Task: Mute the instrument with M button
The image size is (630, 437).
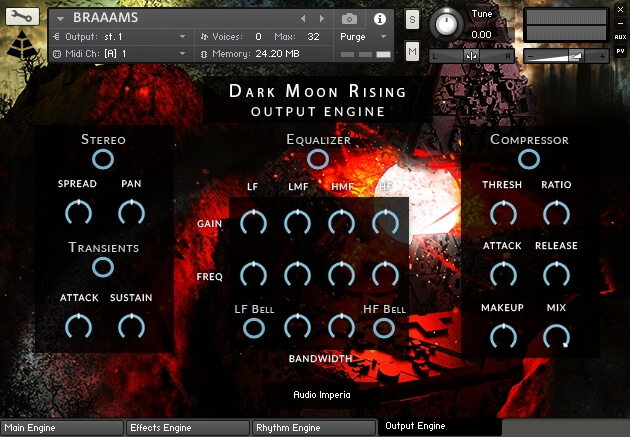Action: (412, 51)
